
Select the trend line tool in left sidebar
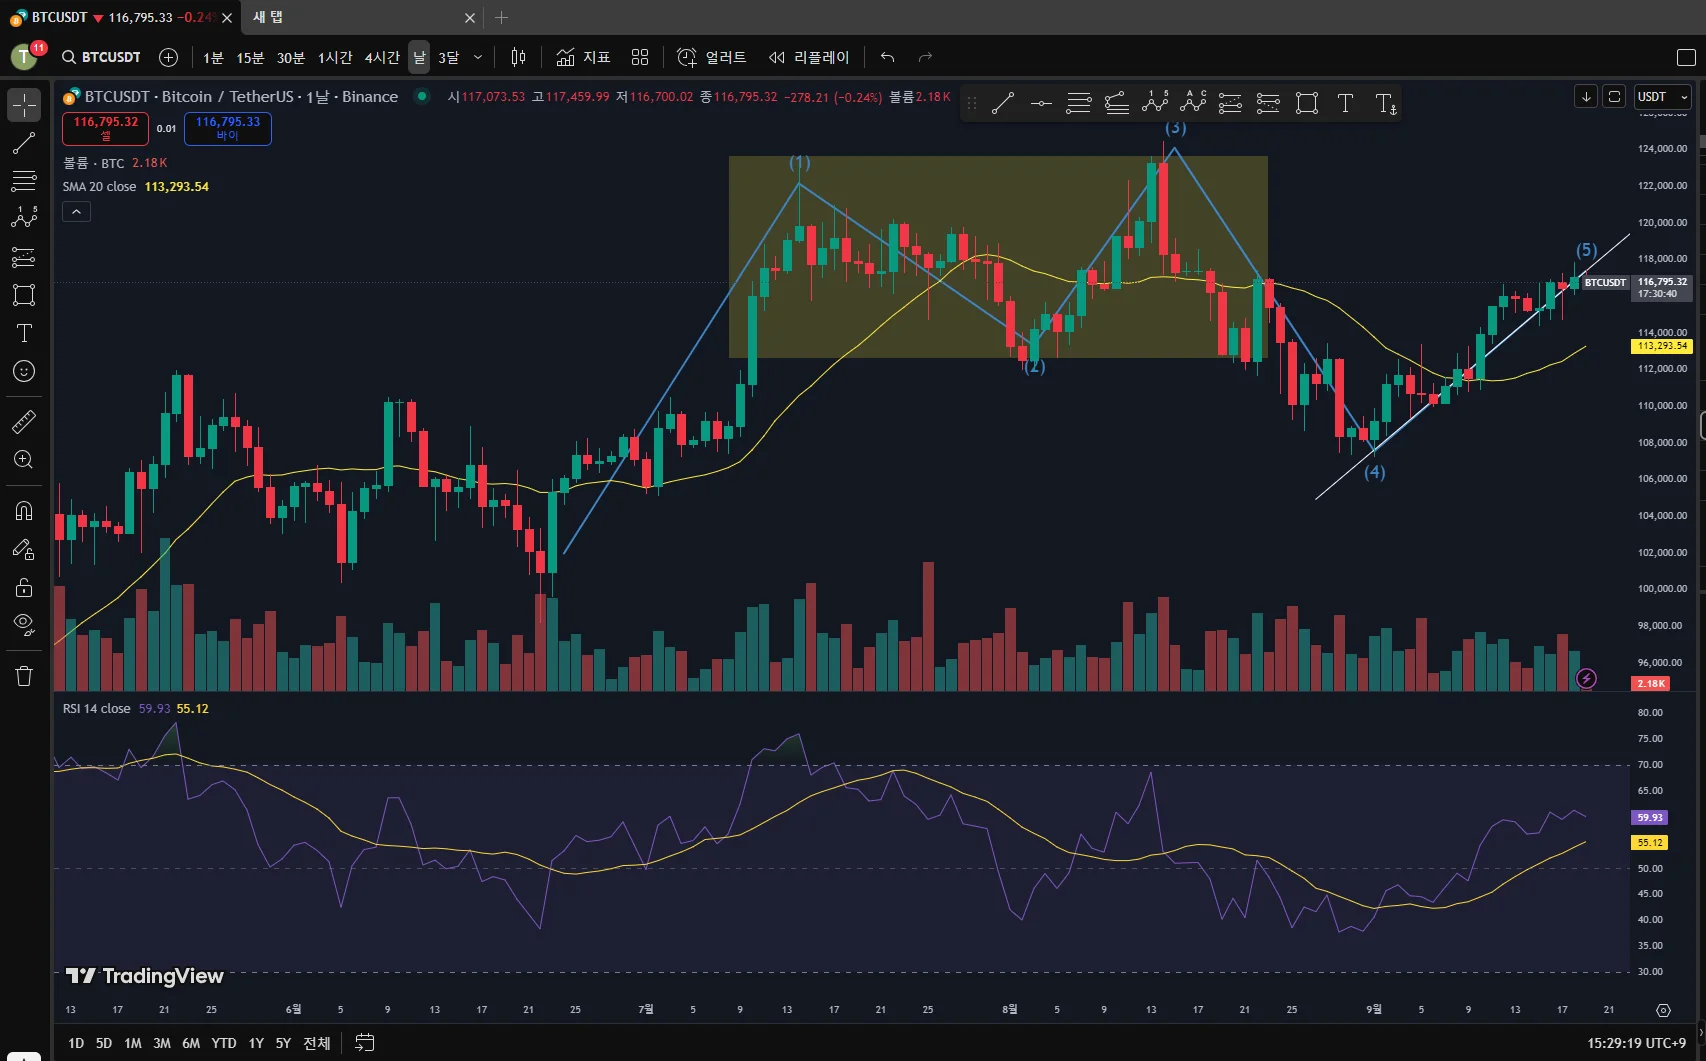(24, 143)
